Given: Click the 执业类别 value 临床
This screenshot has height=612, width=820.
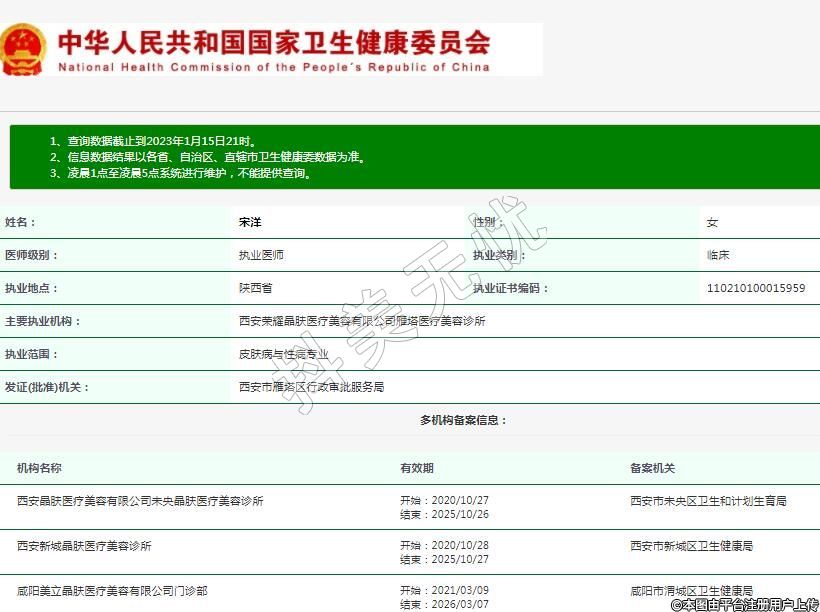Looking at the screenshot, I should [x=718, y=255].
